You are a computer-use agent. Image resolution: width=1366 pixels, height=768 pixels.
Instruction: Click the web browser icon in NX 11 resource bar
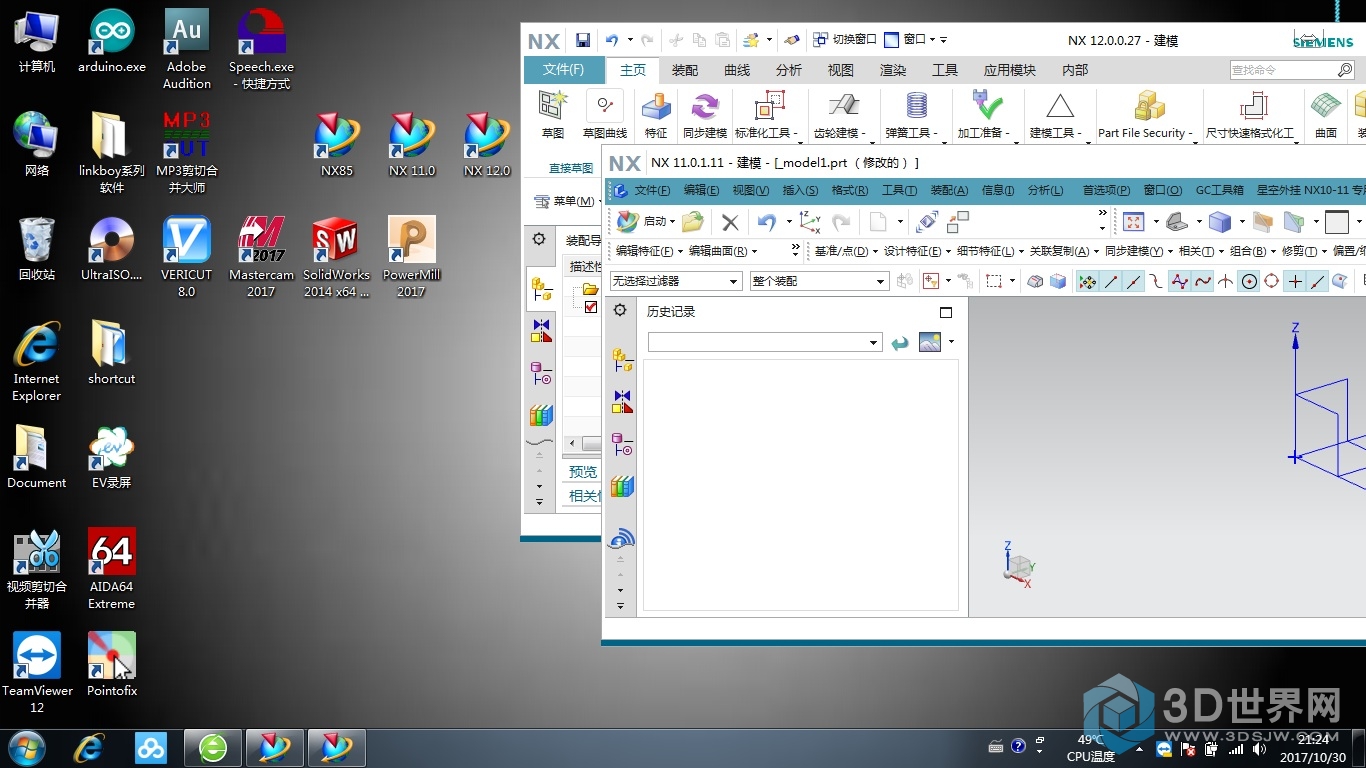pyautogui.click(x=622, y=538)
